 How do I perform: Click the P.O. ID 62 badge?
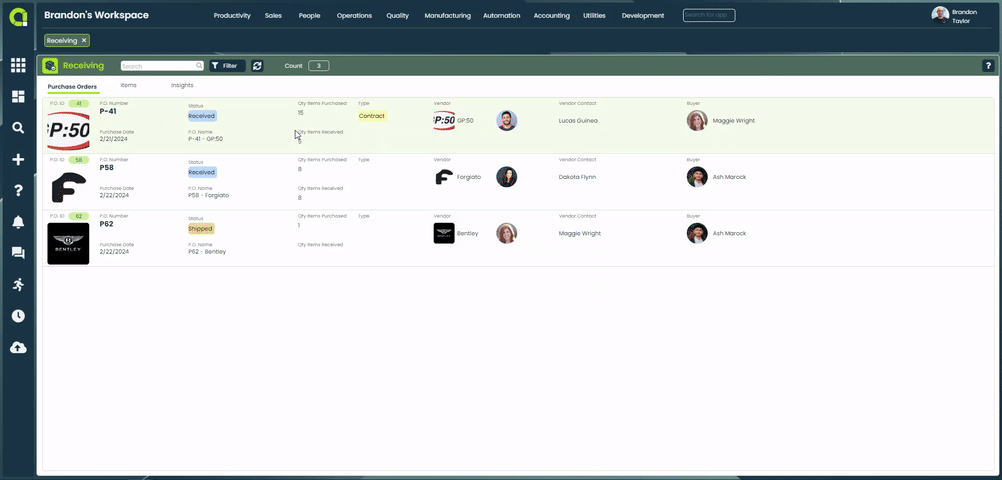click(x=79, y=216)
